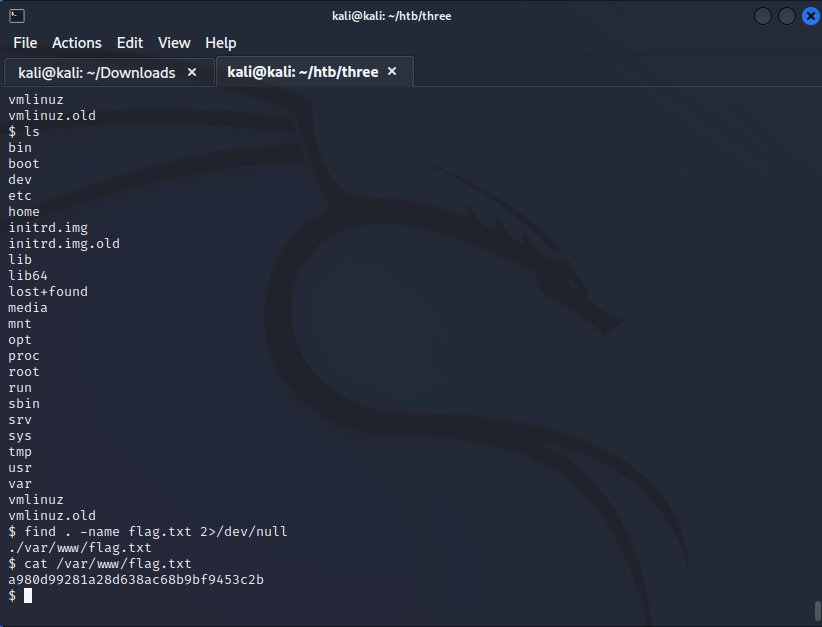Switch to the kali@kali ~/Downloads tab
The image size is (822, 627).
(x=97, y=72)
